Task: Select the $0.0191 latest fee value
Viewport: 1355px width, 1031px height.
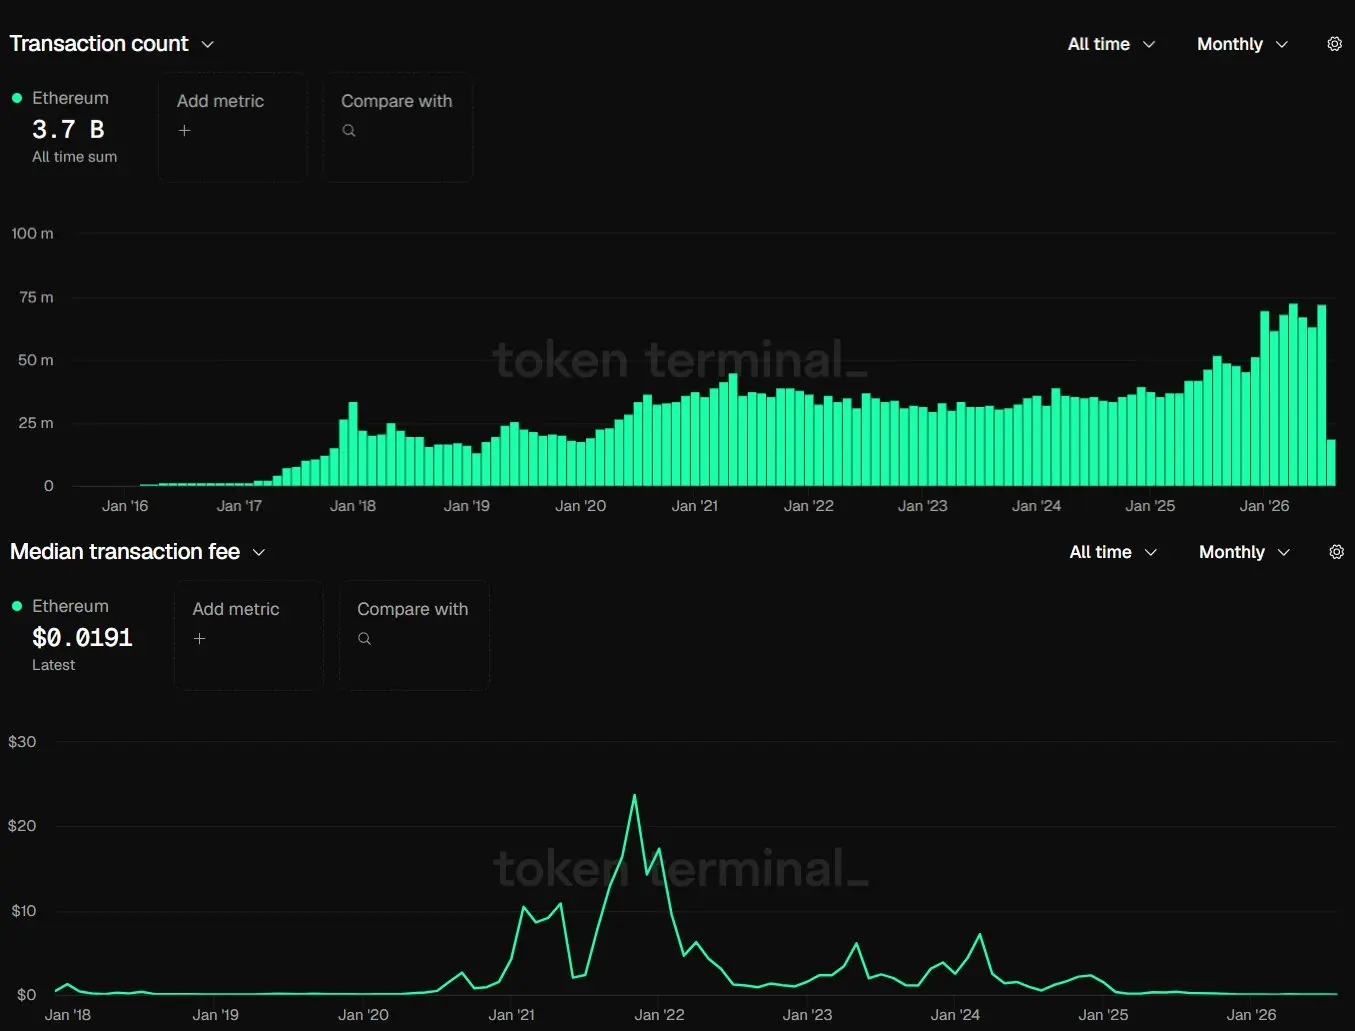Action: 82,637
